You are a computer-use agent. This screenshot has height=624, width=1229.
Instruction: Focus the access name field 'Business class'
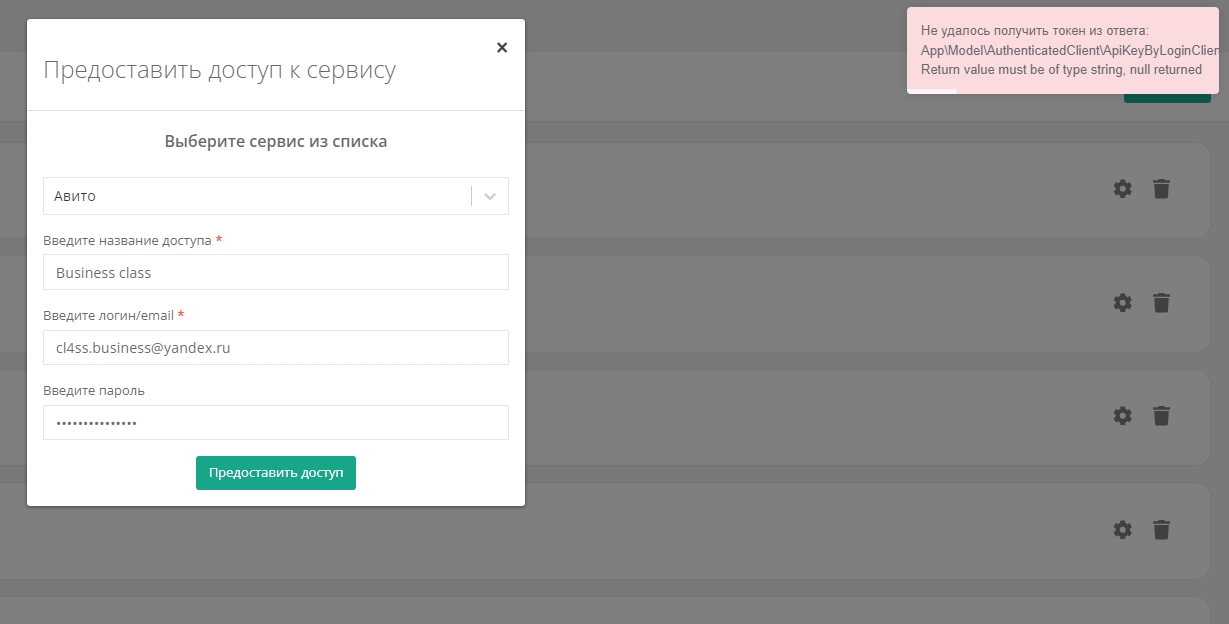point(276,272)
